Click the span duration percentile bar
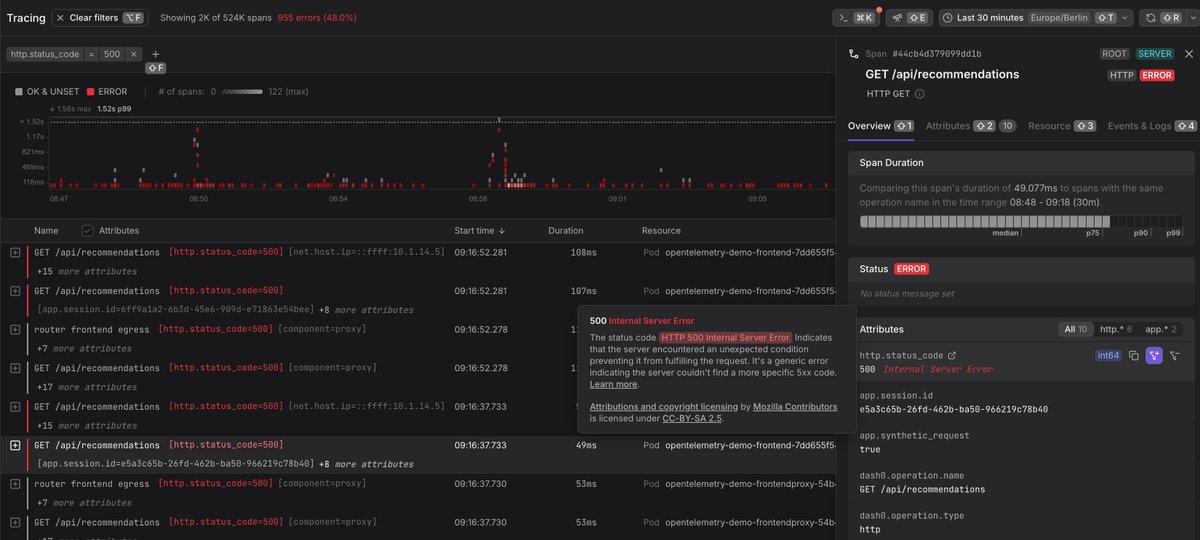Viewport: 1200px width, 540px height. point(1020,221)
